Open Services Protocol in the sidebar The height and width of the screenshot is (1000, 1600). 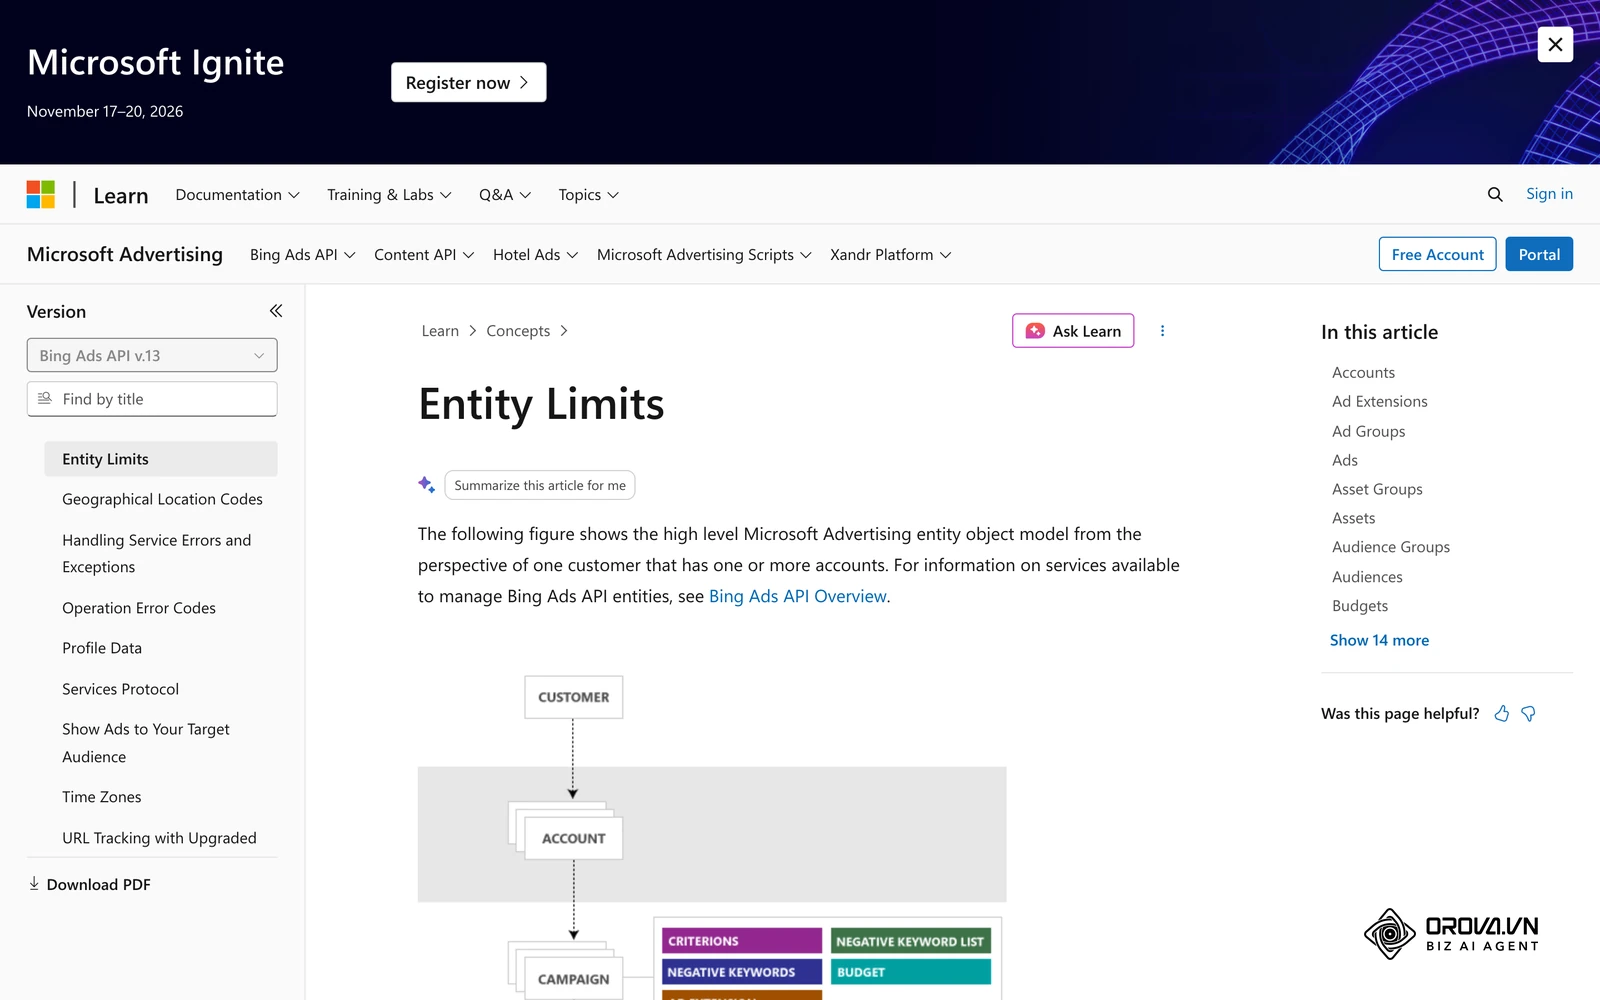(120, 689)
